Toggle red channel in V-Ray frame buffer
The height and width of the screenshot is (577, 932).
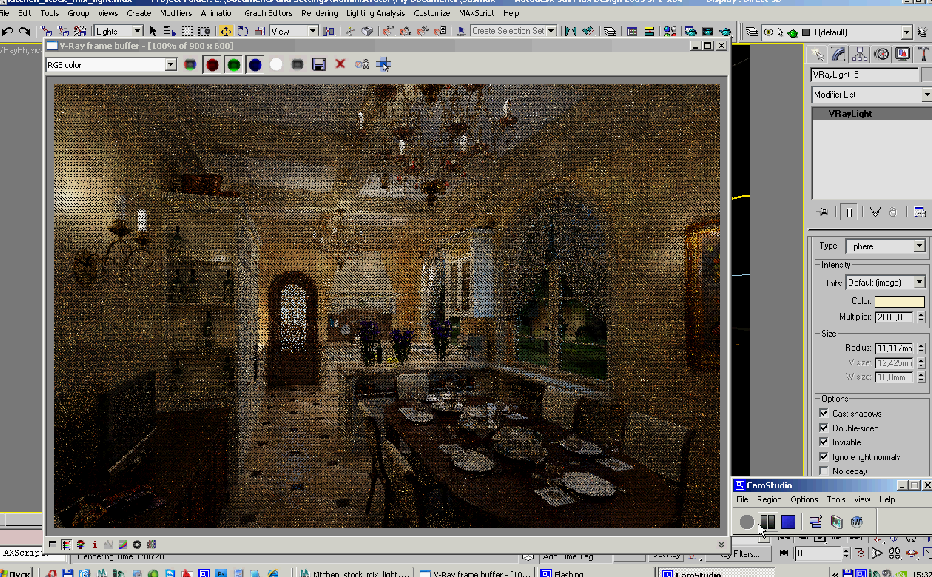coord(212,64)
